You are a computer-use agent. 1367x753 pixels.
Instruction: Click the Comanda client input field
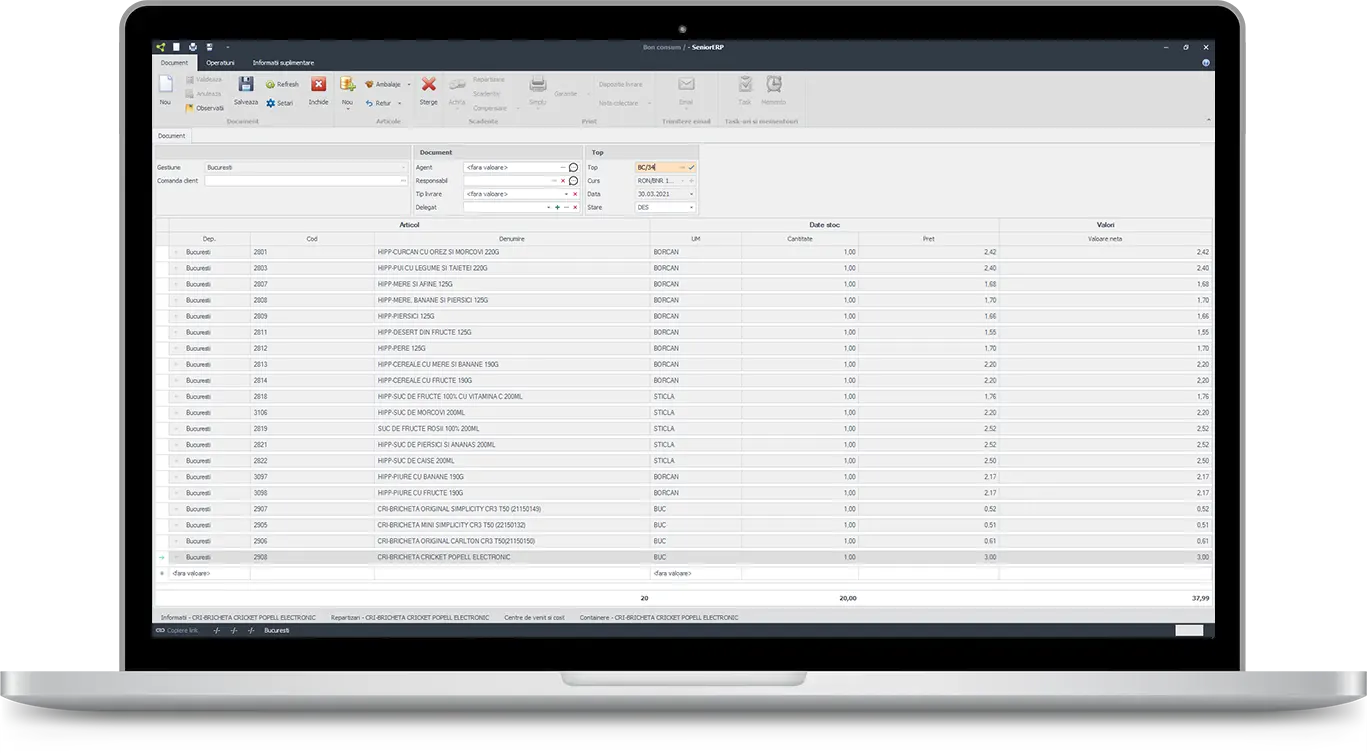tap(306, 181)
